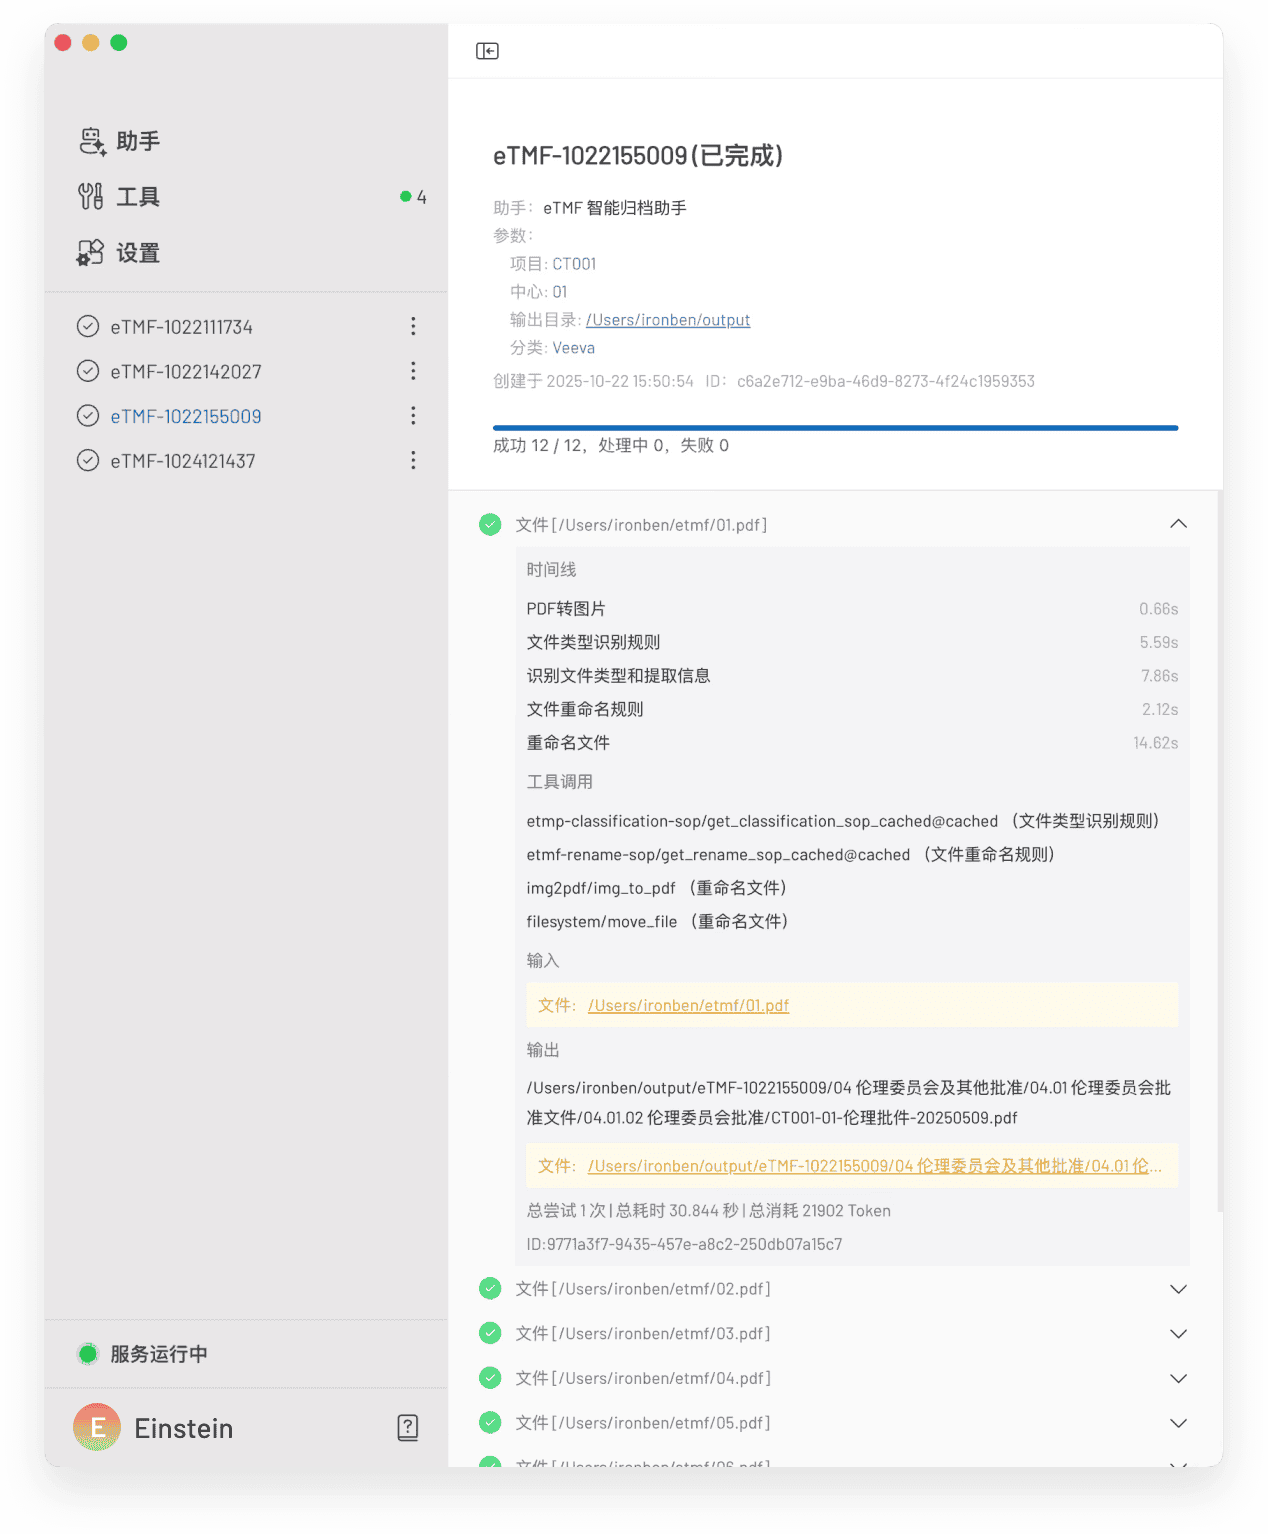The width and height of the screenshot is (1268, 1534).
Task: Open more options for eTMF-1022155009
Action: pyautogui.click(x=413, y=416)
